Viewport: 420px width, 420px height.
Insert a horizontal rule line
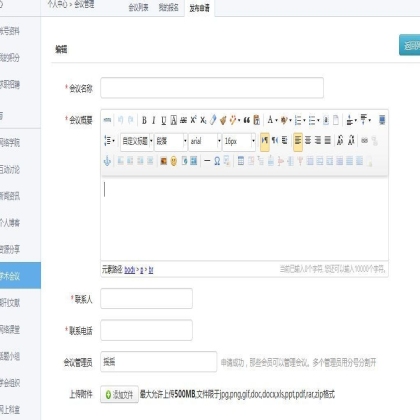click(207, 161)
